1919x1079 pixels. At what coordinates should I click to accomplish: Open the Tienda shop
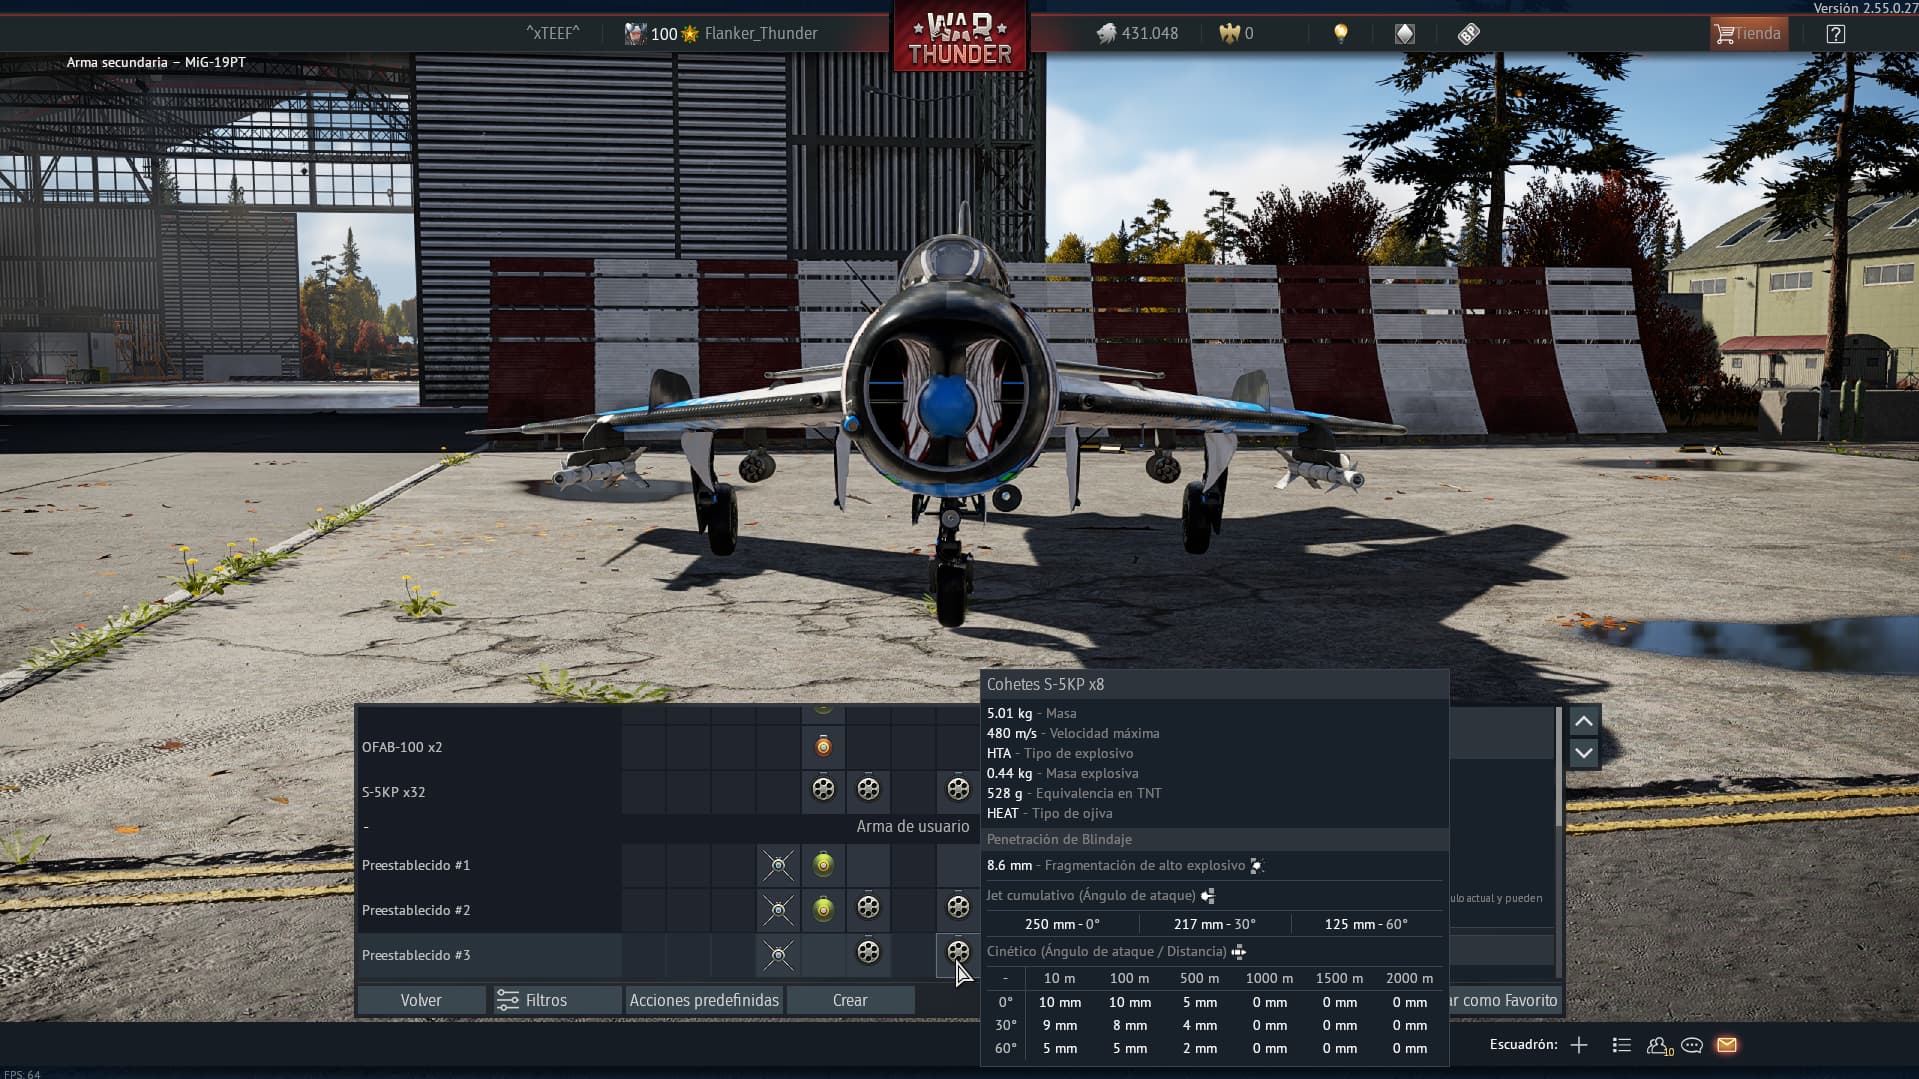pyautogui.click(x=1747, y=34)
